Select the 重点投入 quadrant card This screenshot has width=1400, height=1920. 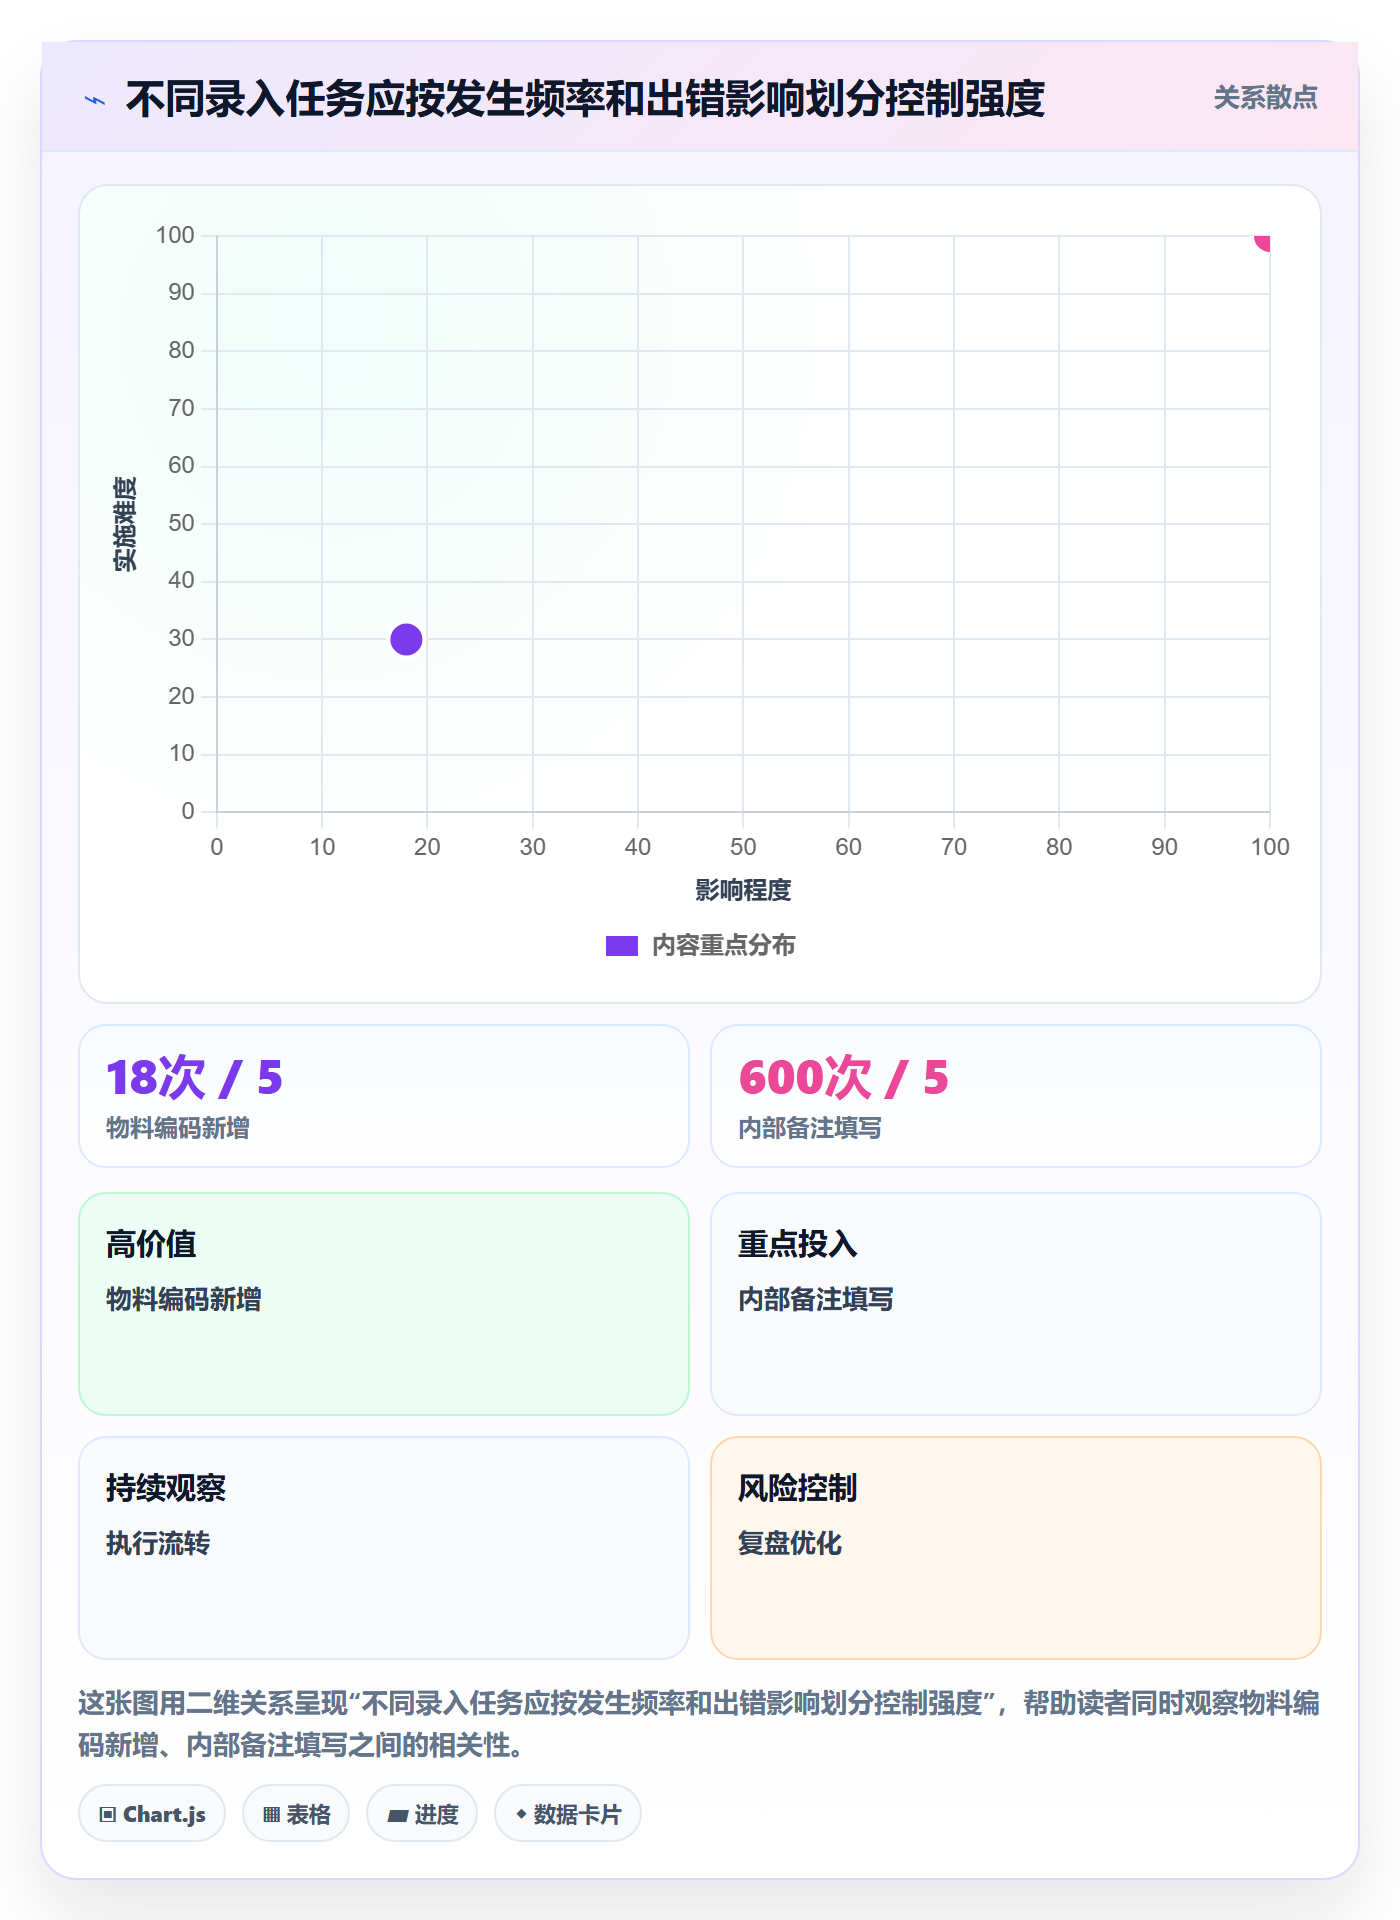1016,1304
